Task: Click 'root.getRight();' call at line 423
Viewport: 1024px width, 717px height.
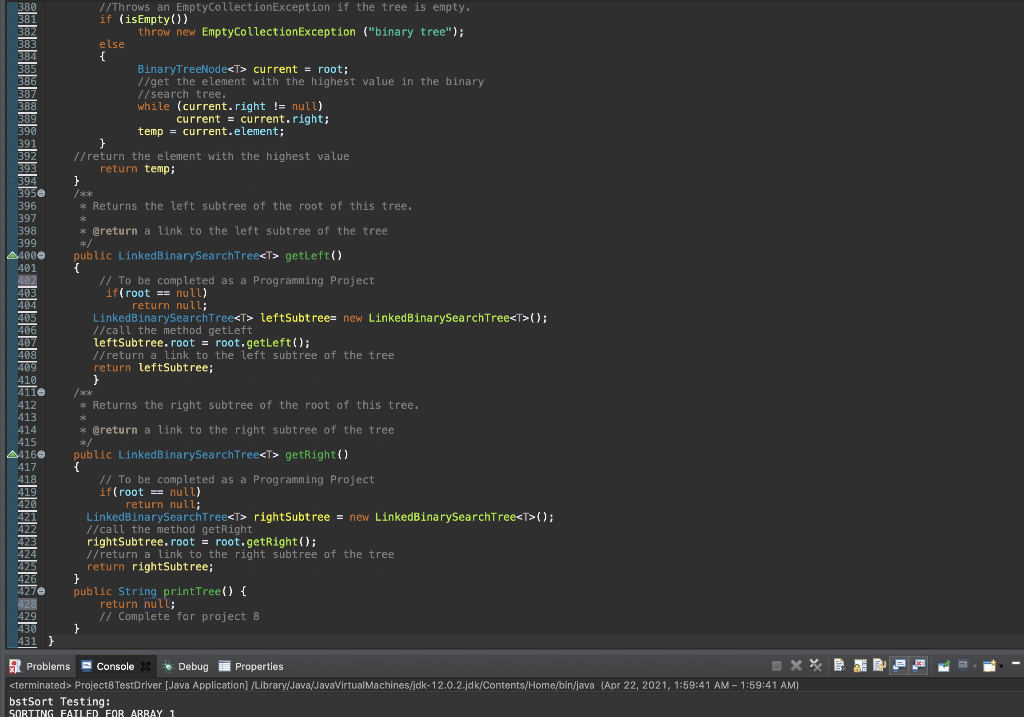Action: 266,542
